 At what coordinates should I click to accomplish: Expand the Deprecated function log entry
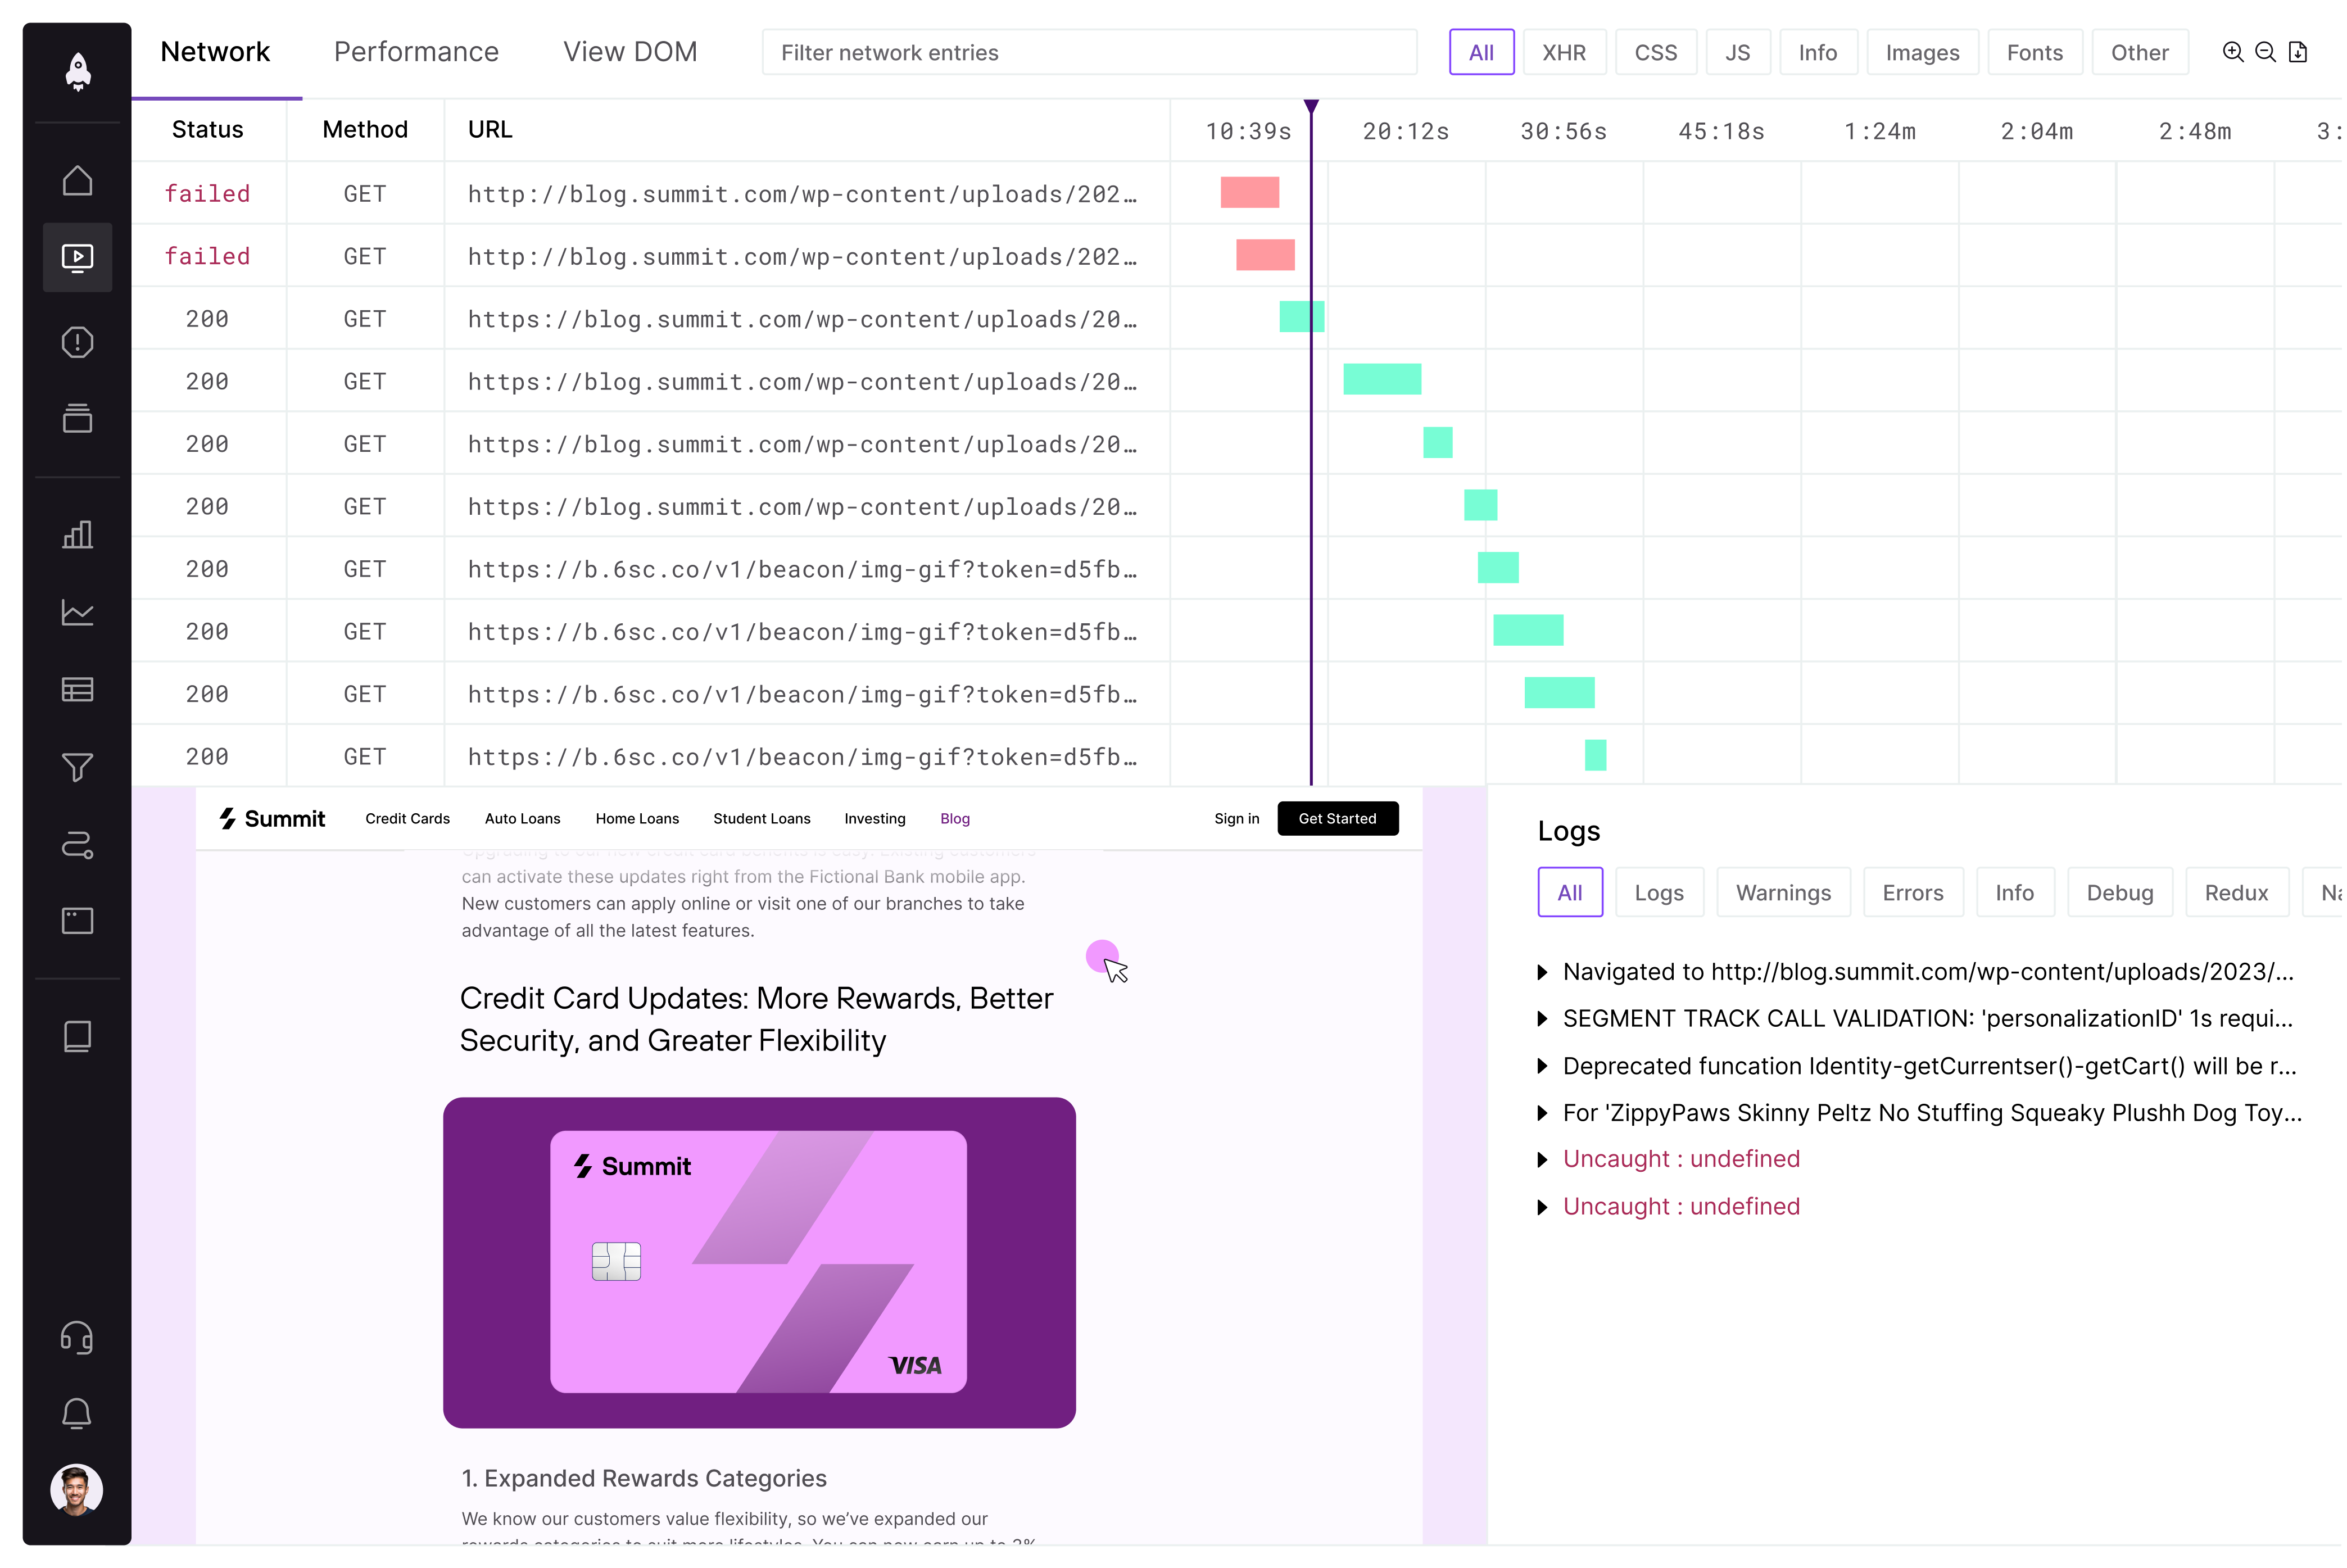1542,1066
